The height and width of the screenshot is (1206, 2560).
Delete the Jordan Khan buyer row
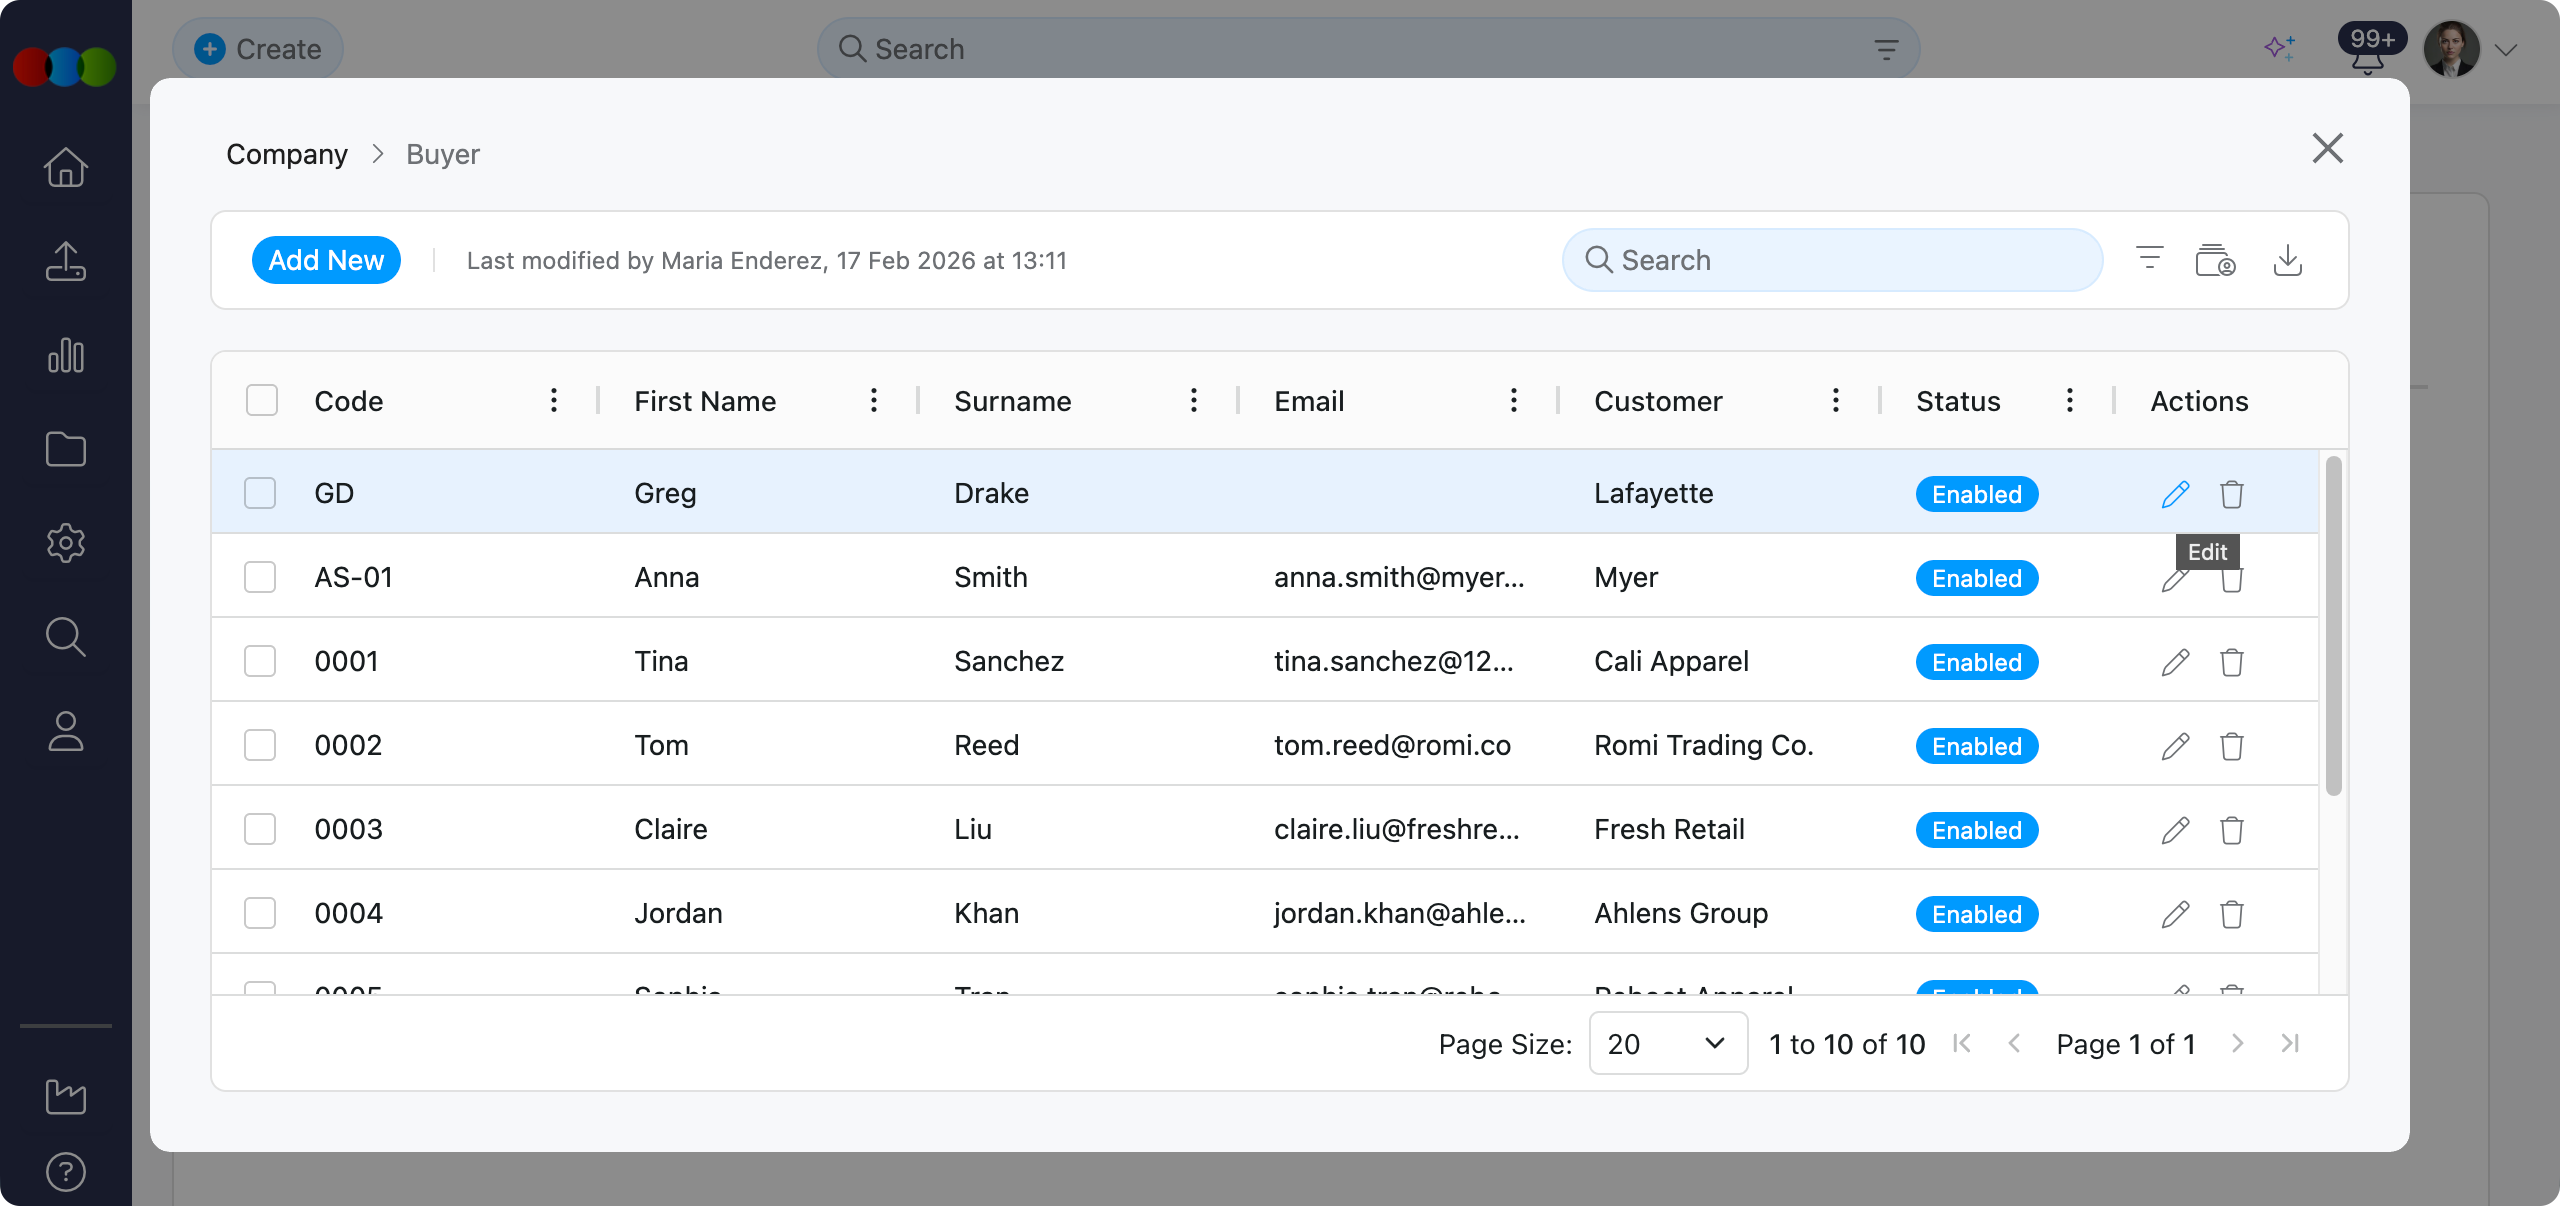[2231, 914]
